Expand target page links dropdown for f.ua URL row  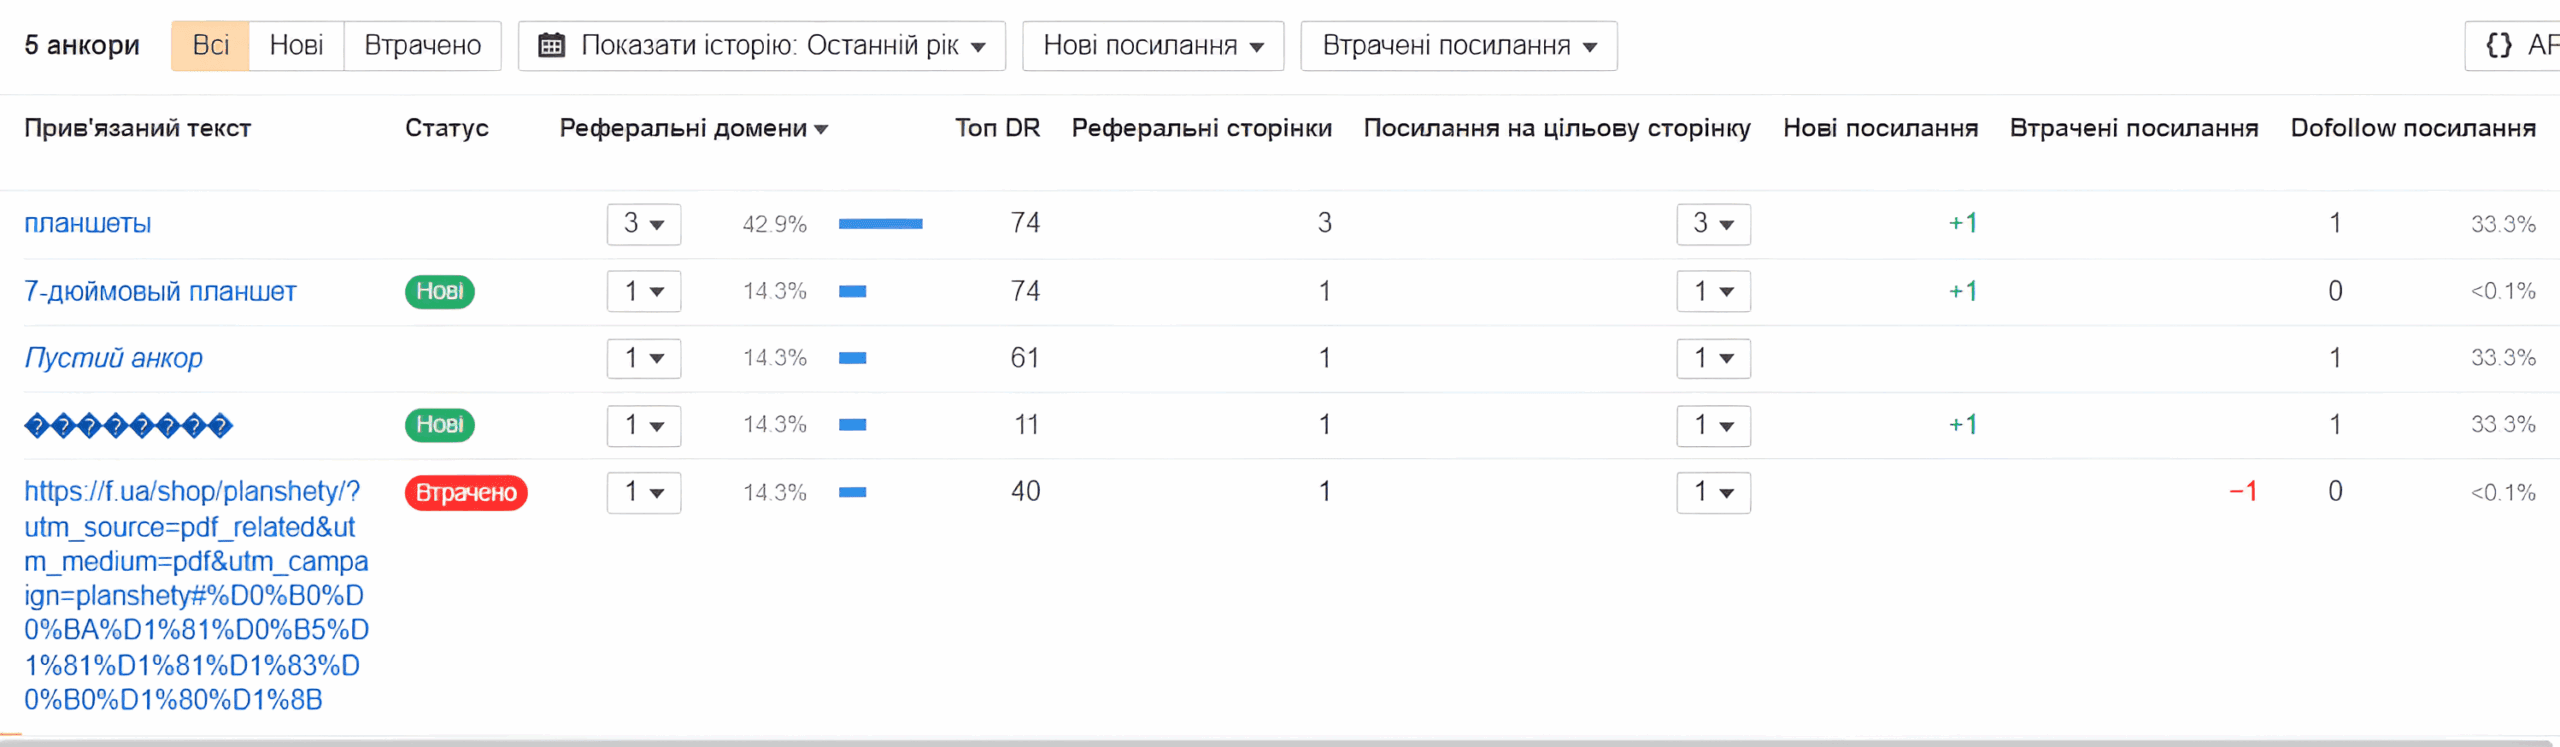(1713, 492)
